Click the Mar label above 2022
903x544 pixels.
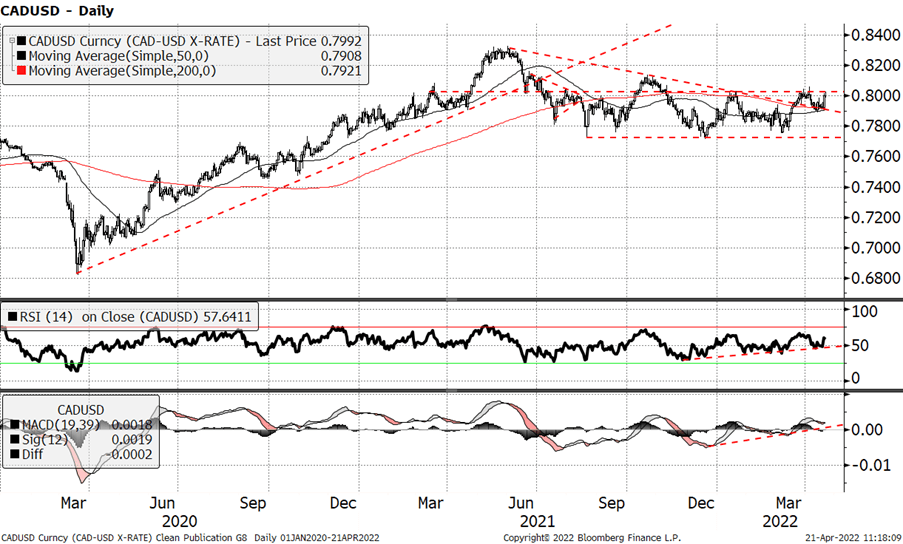pyautogui.click(x=788, y=503)
